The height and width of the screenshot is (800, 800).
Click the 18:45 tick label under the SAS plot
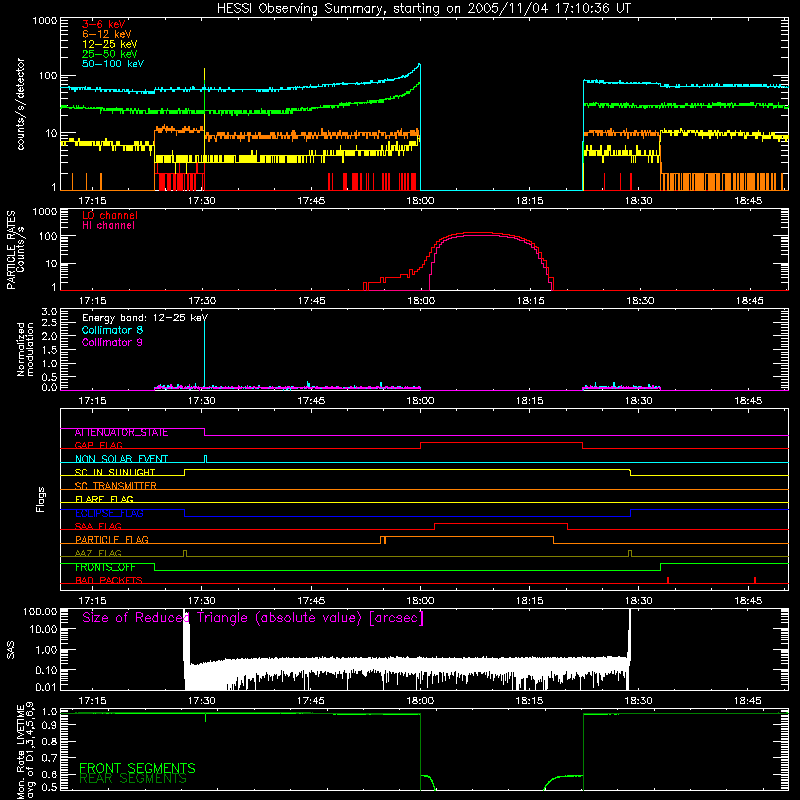pos(748,701)
